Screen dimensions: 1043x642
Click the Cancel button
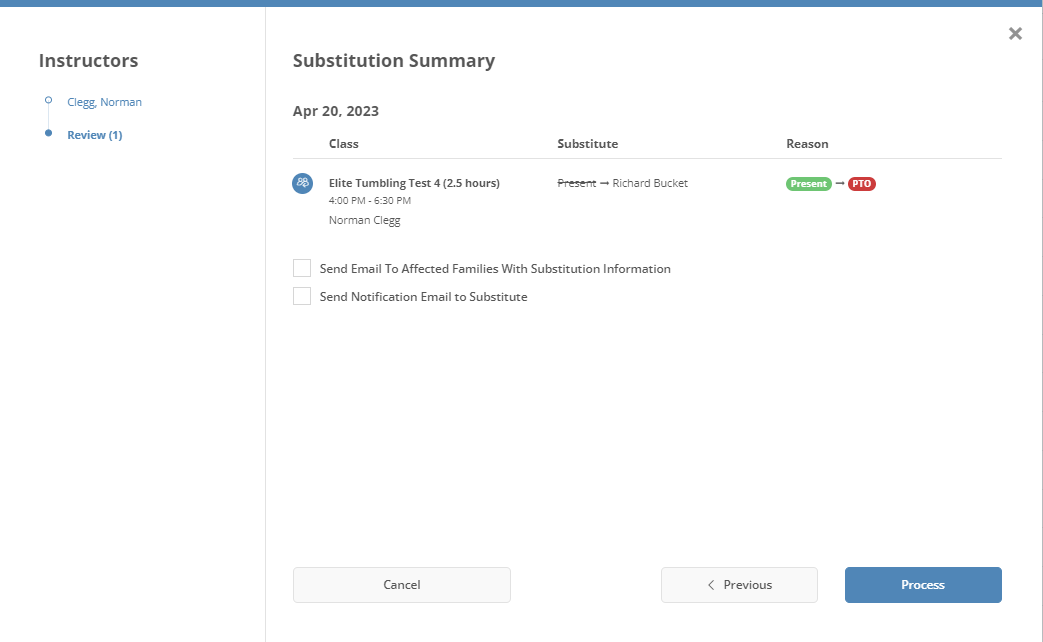[402, 585]
